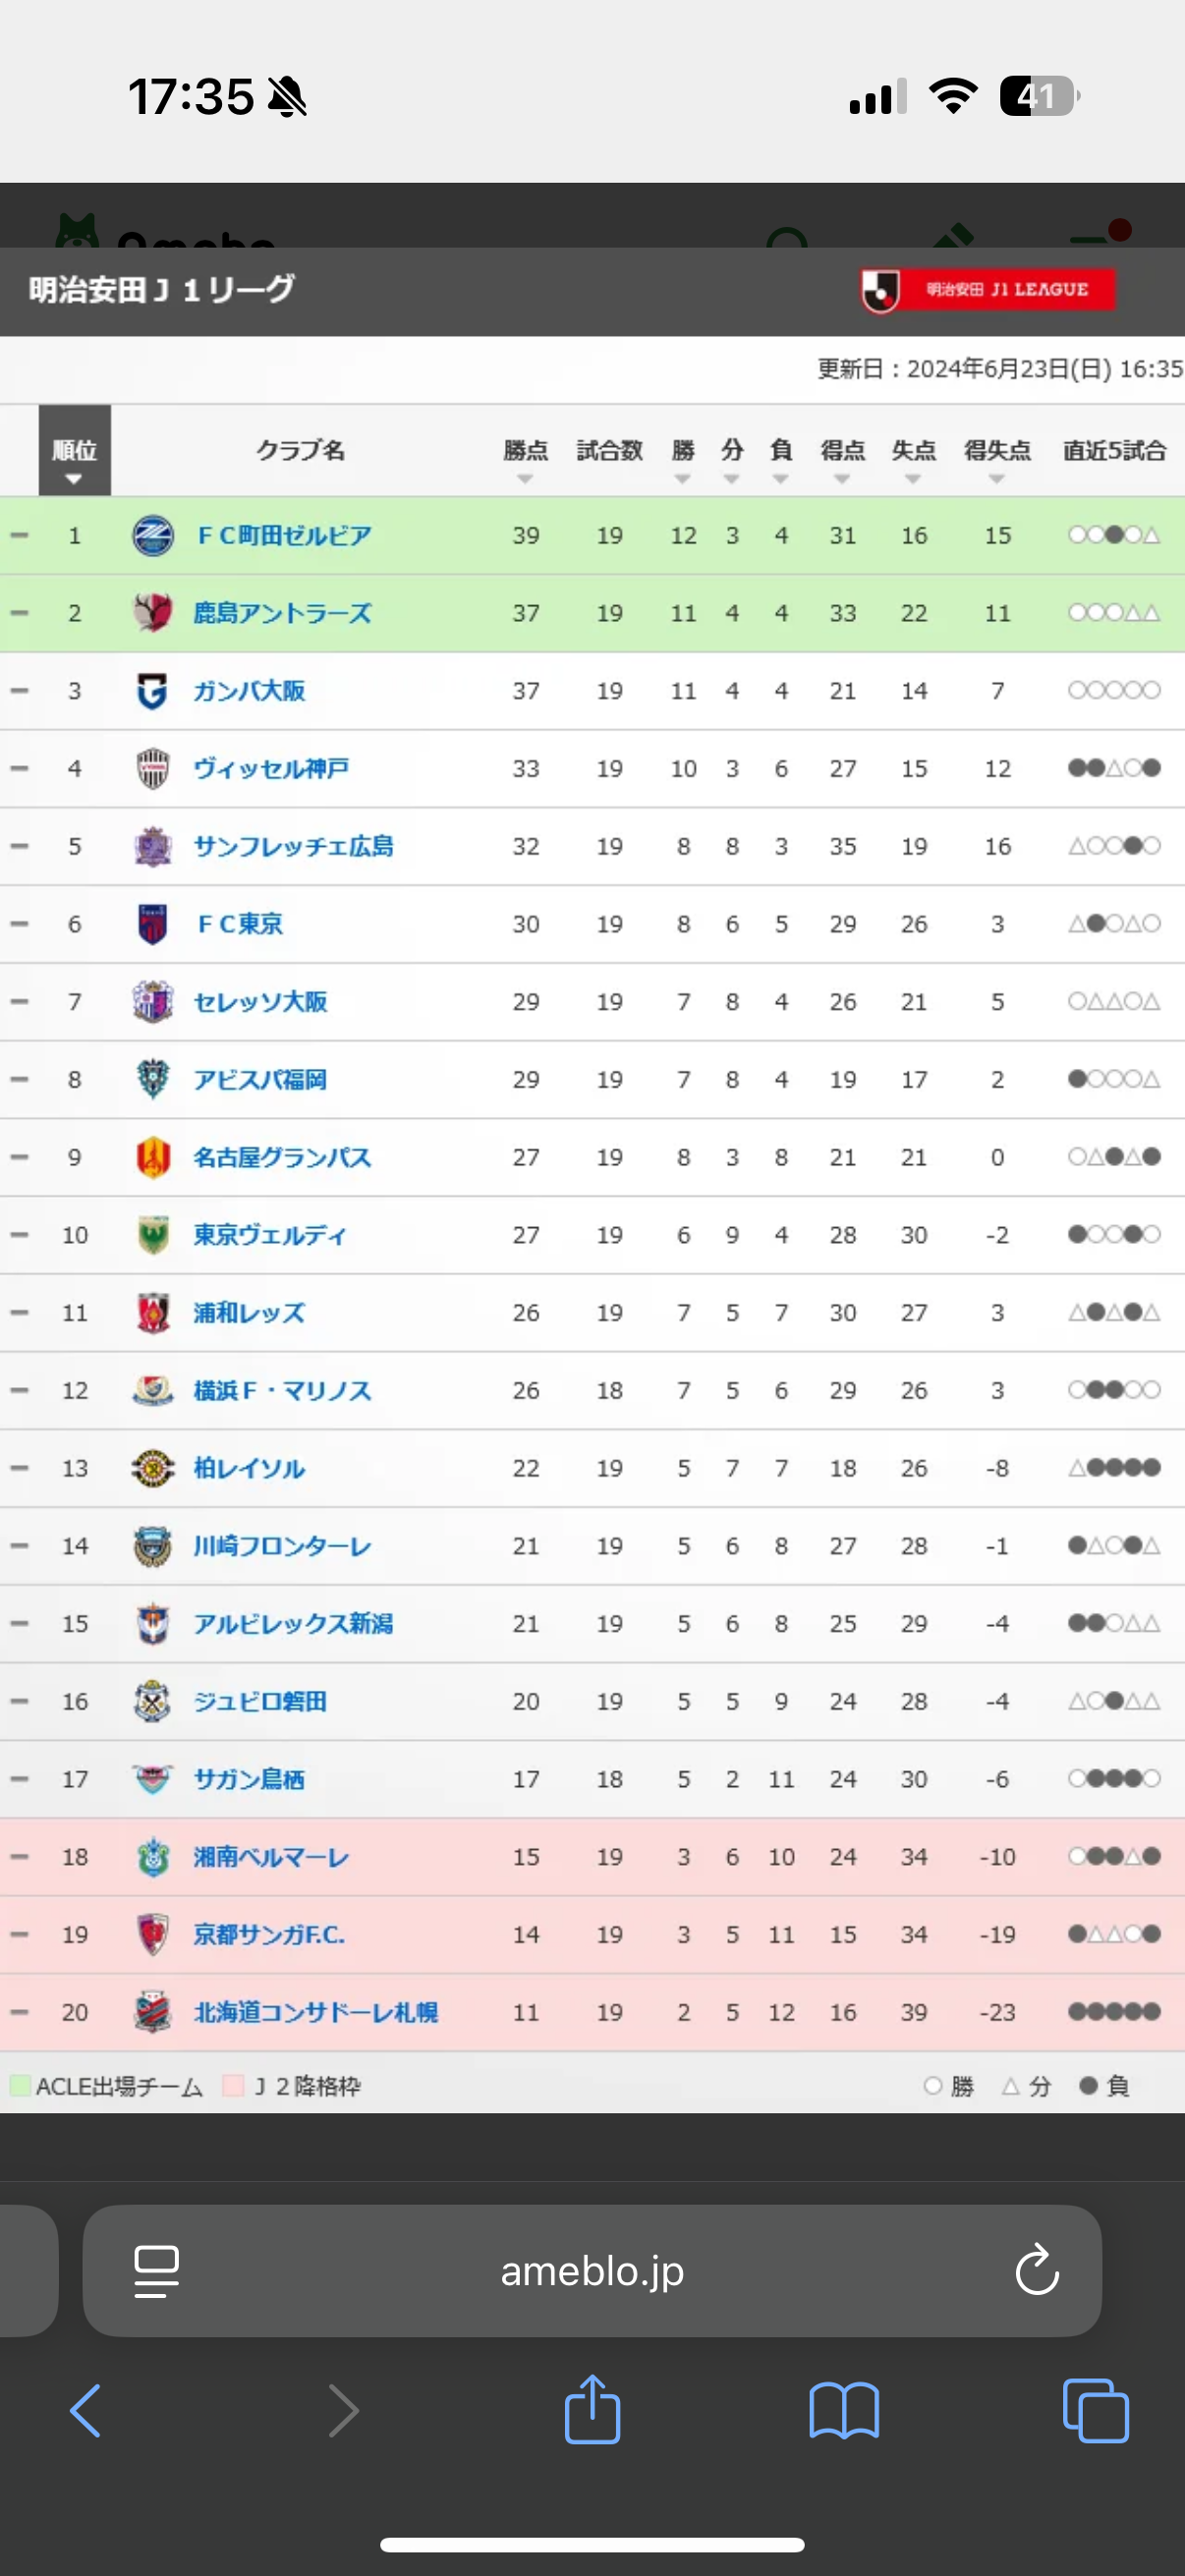The height and width of the screenshot is (2576, 1185).
Task: Open the サガン鳥栖 team link
Action: pyautogui.click(x=249, y=1779)
